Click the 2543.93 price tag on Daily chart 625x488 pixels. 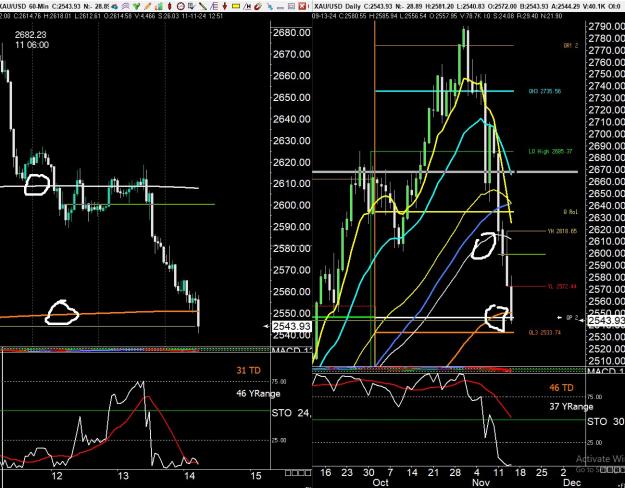point(606,321)
